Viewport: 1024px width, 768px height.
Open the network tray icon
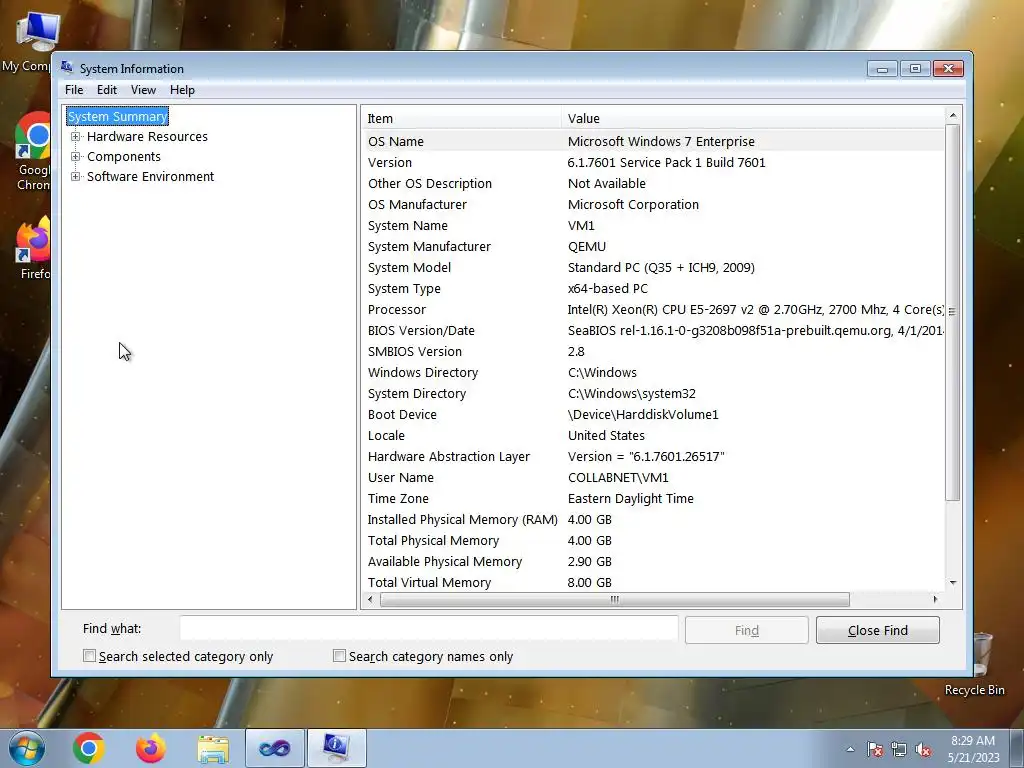(899, 749)
